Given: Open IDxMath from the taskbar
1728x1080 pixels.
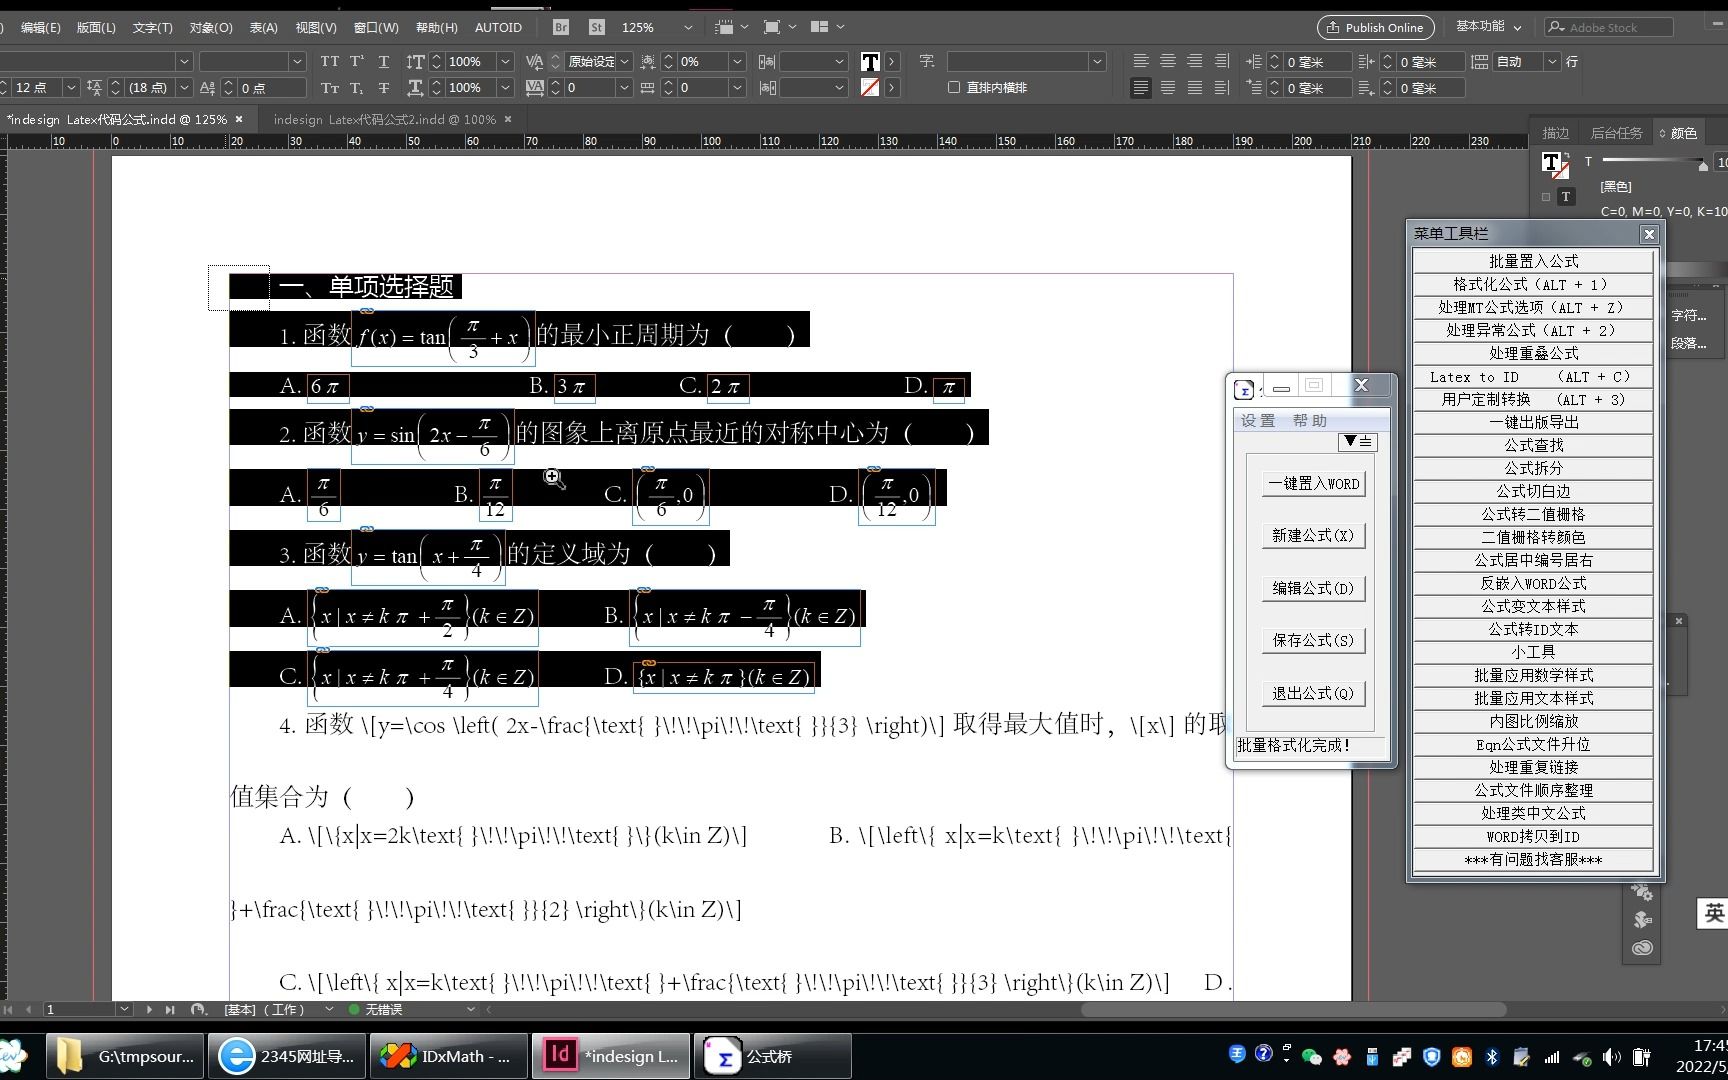Looking at the screenshot, I should (447, 1056).
